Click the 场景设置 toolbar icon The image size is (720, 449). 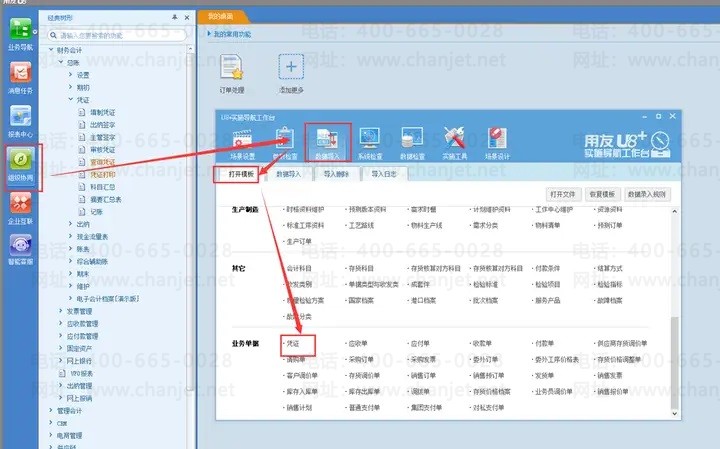[x=242, y=139]
